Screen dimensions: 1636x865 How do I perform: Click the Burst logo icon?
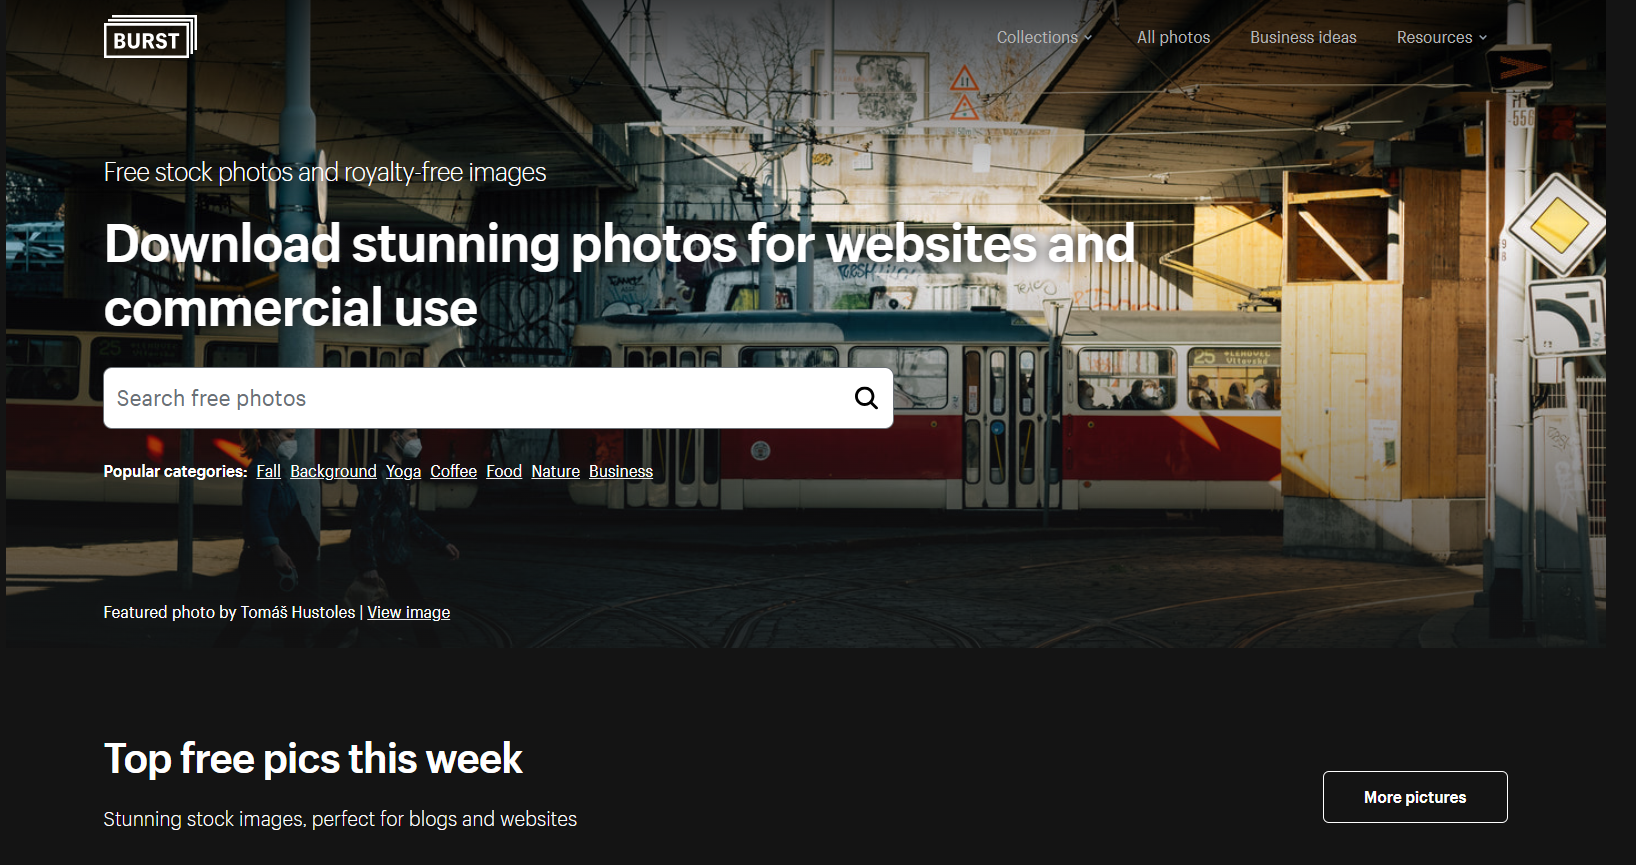[150, 37]
